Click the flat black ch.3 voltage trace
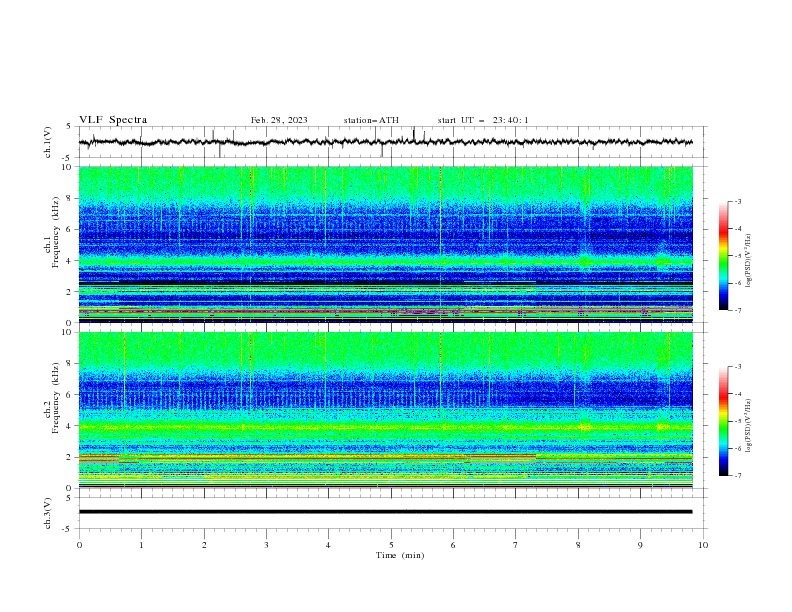 point(385,512)
